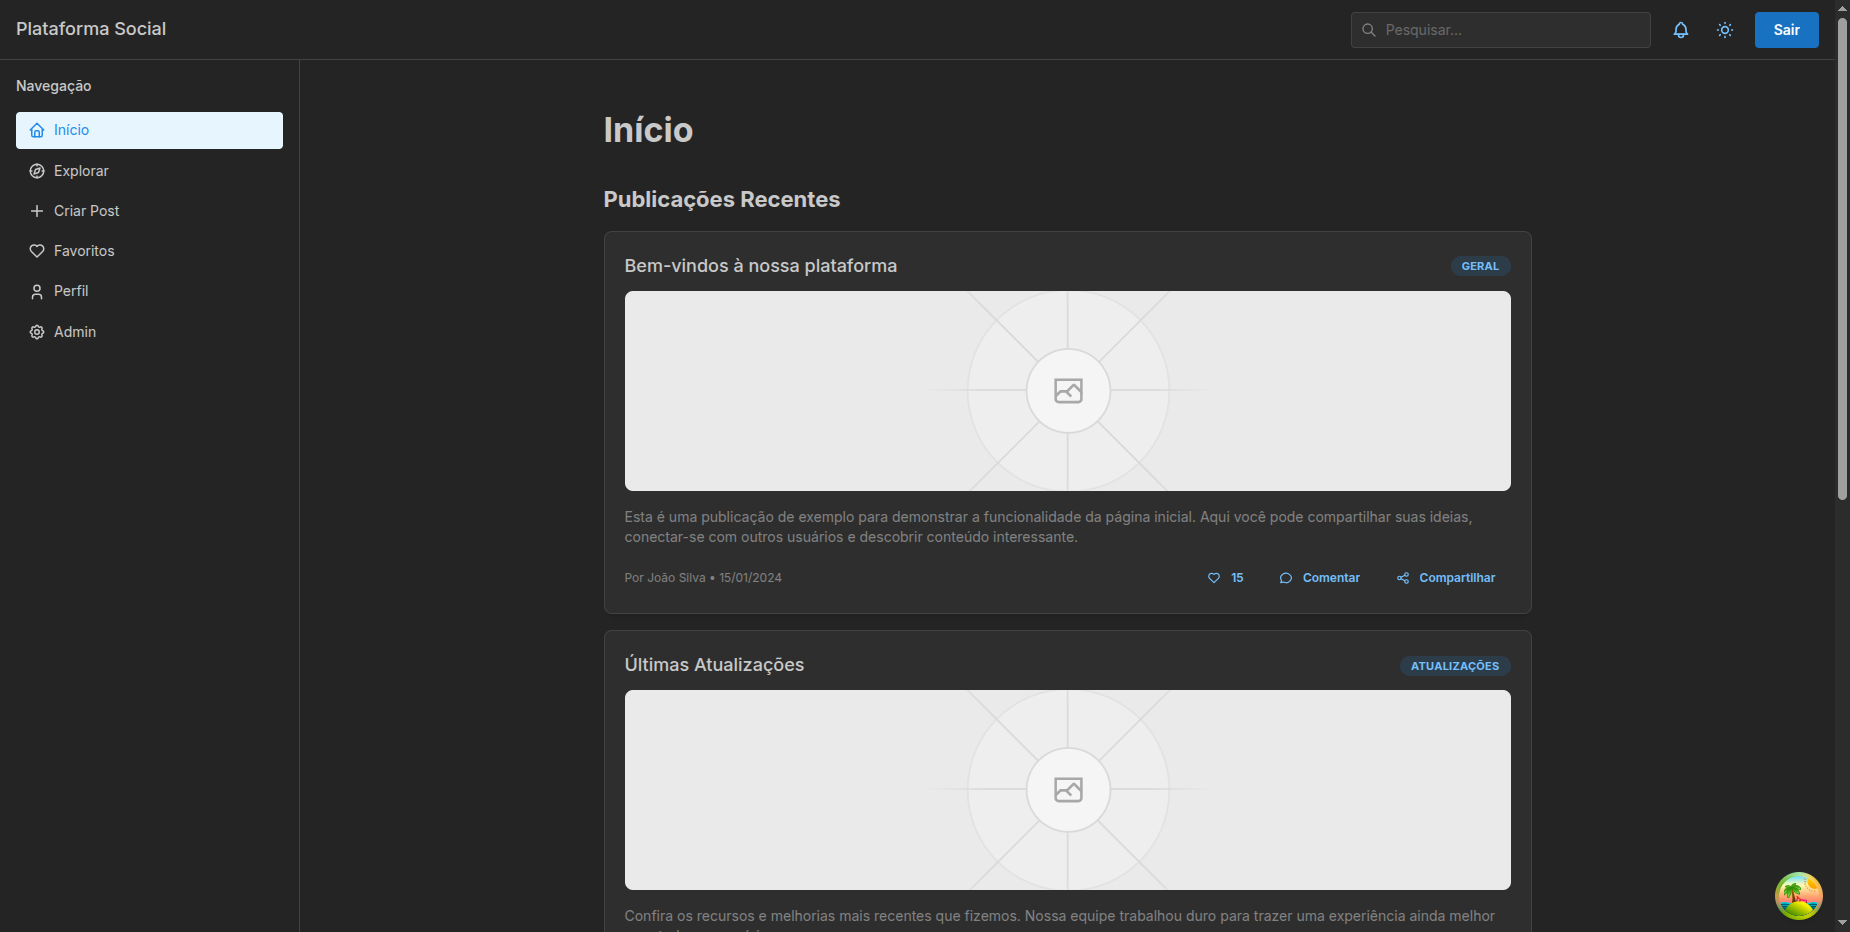Viewport: 1850px width, 932px height.
Task: Click the notifications bell icon
Action: [x=1680, y=30]
